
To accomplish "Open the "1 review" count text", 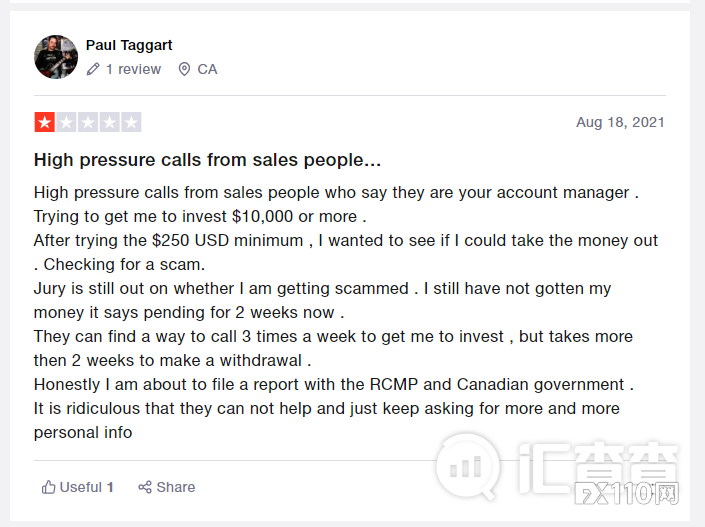I will pyautogui.click(x=133, y=69).
